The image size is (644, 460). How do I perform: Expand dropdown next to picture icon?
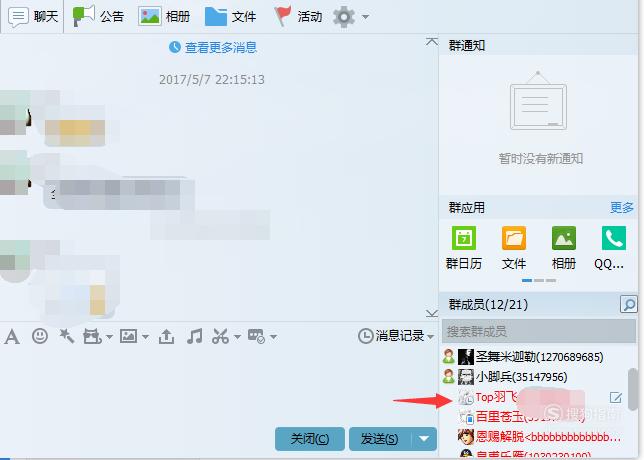145,337
